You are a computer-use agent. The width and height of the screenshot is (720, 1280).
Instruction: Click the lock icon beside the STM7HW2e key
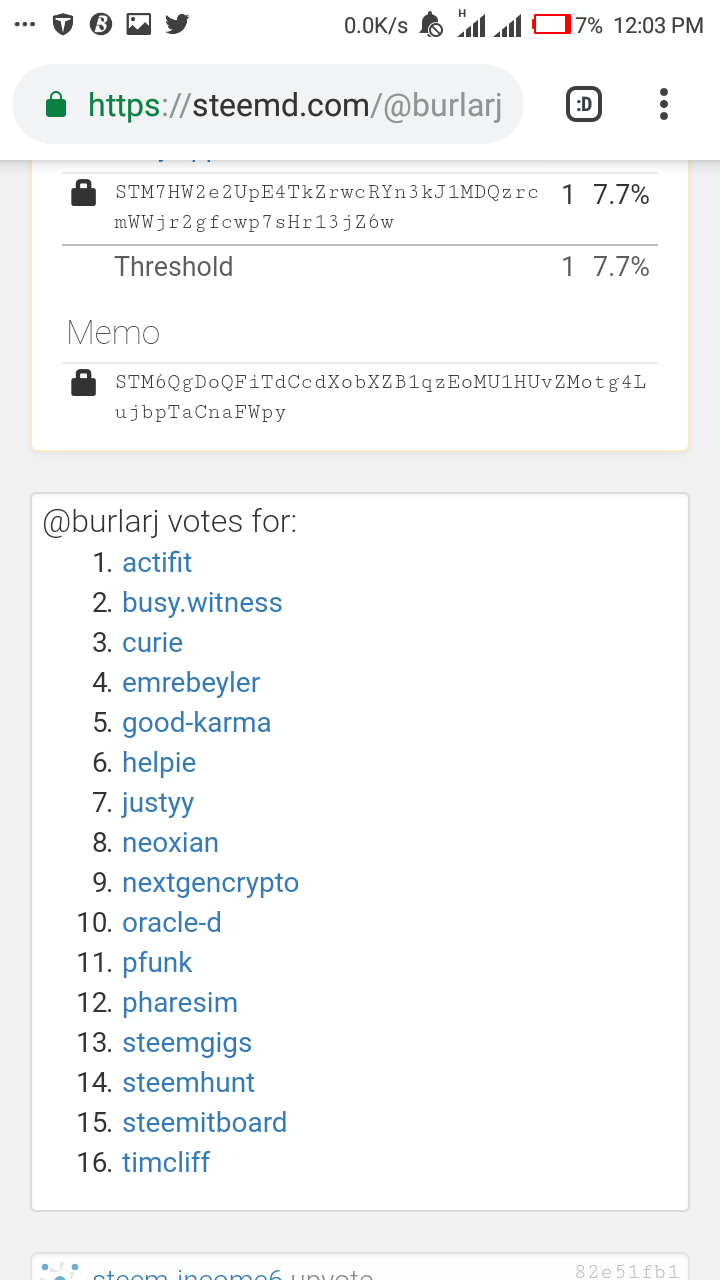coord(84,193)
